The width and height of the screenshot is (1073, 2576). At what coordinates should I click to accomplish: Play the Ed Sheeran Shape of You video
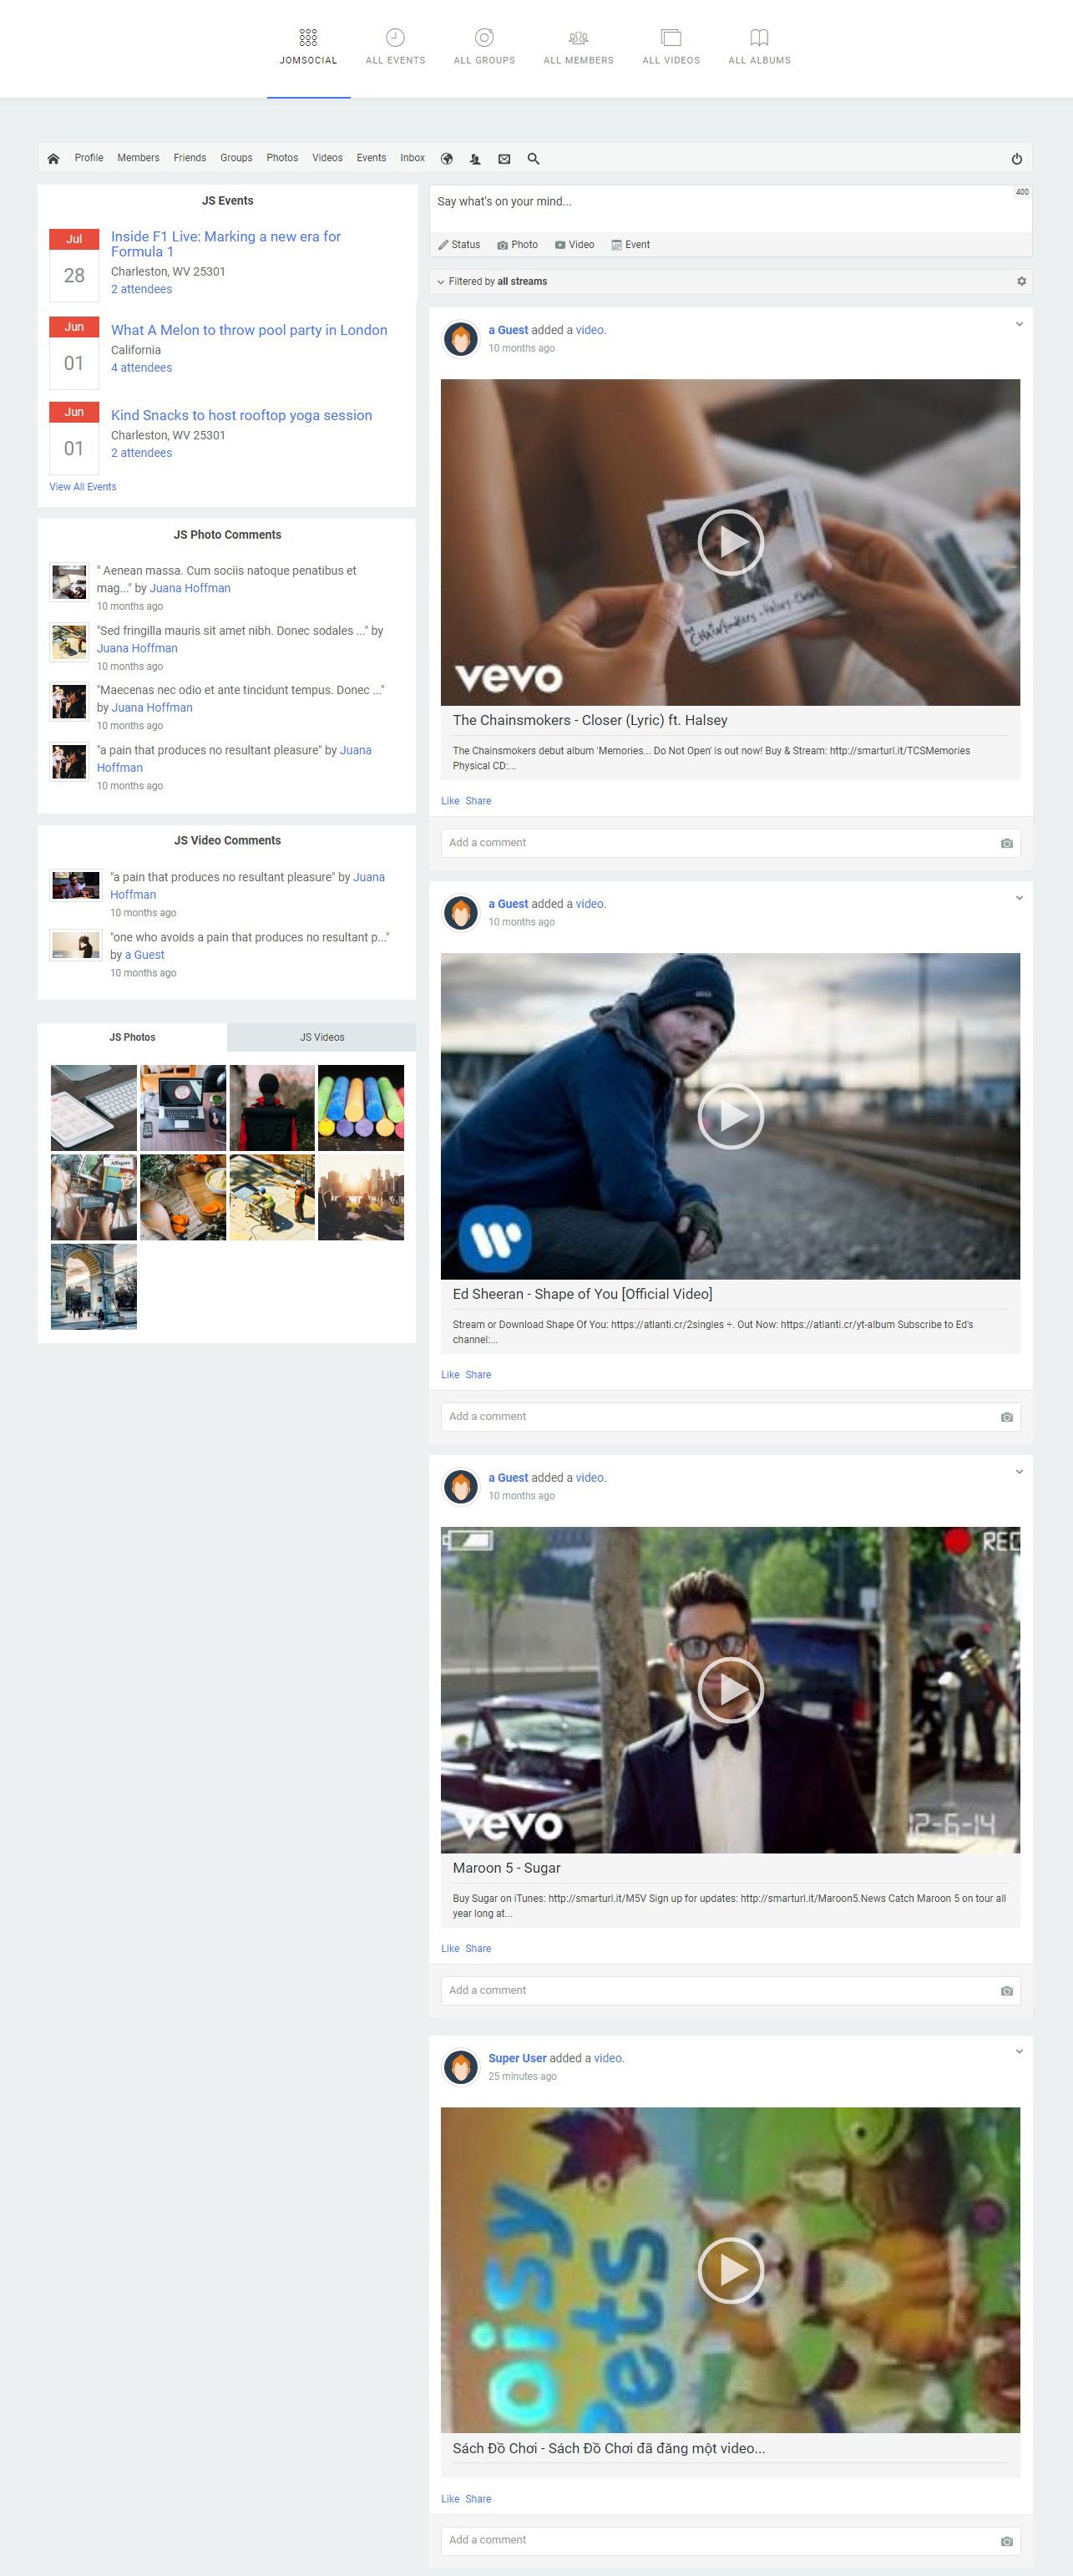pyautogui.click(x=730, y=1116)
